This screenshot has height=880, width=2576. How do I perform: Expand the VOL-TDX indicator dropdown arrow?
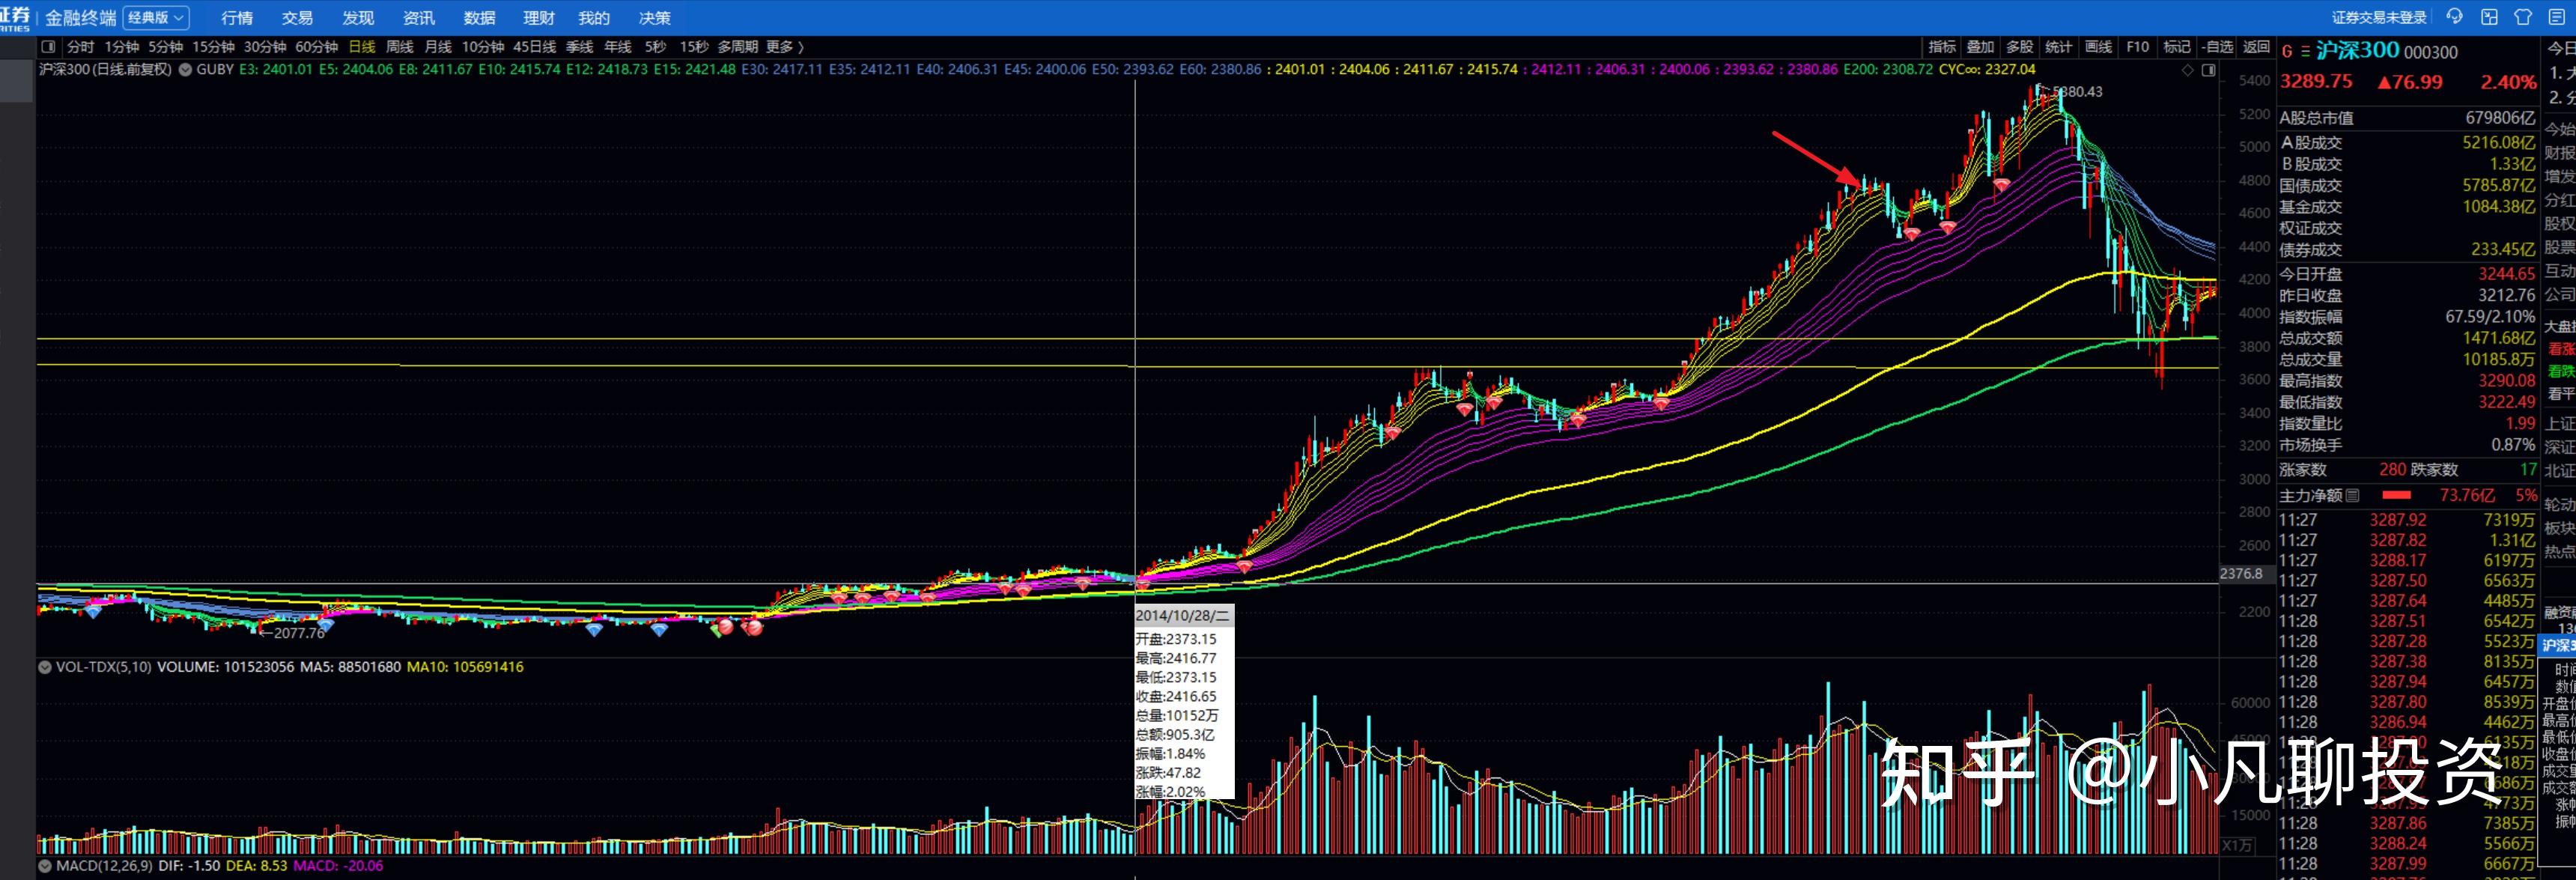[44, 667]
